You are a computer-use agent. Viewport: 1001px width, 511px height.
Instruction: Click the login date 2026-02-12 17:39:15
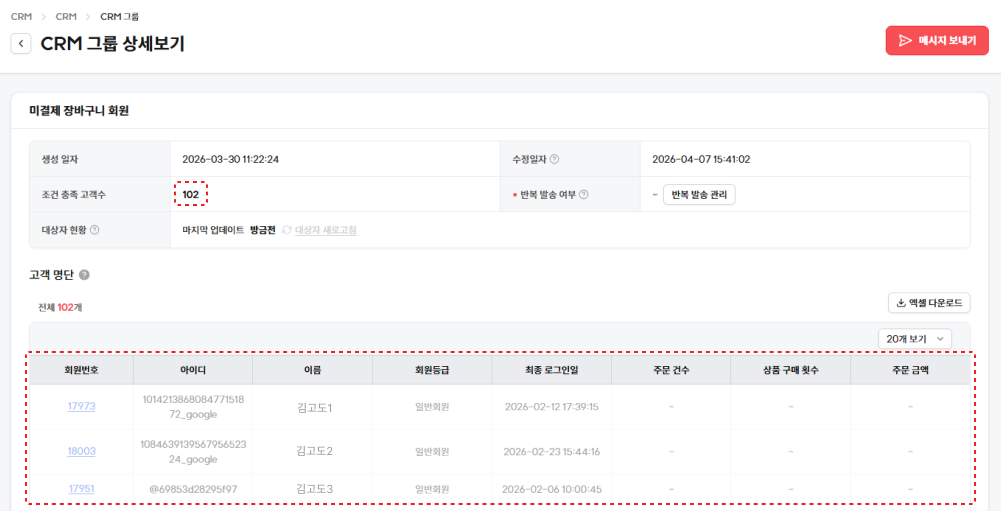(x=552, y=407)
